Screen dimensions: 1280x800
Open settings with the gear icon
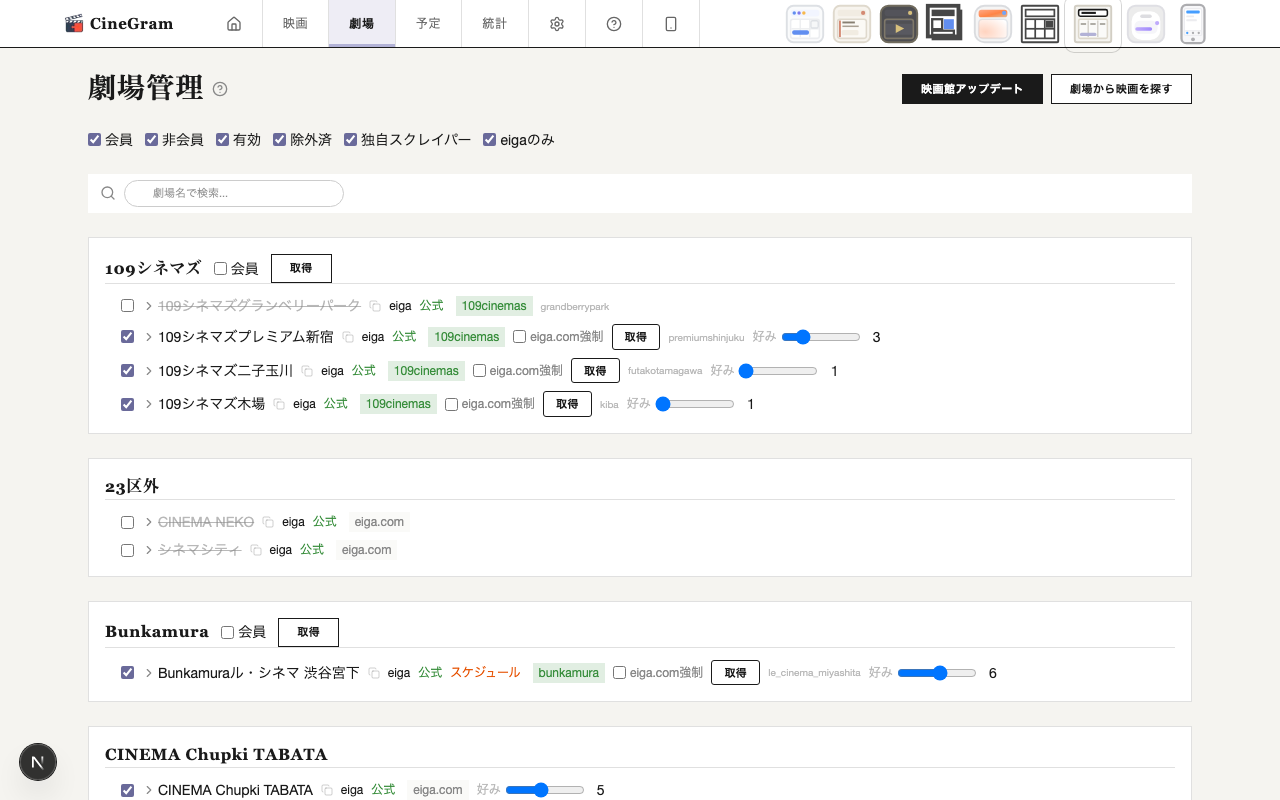tap(557, 24)
